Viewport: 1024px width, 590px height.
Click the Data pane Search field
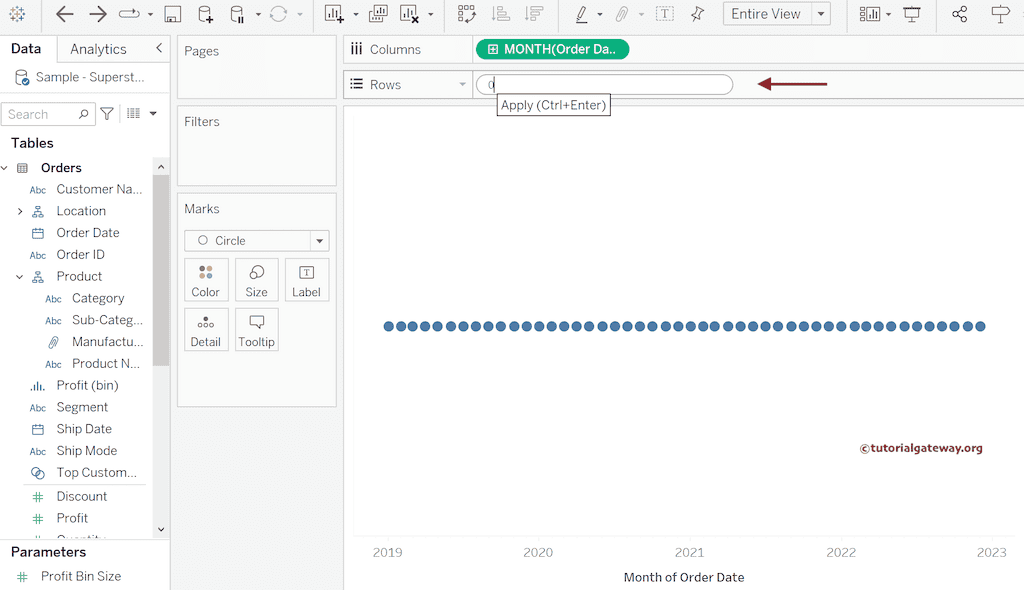coord(48,114)
